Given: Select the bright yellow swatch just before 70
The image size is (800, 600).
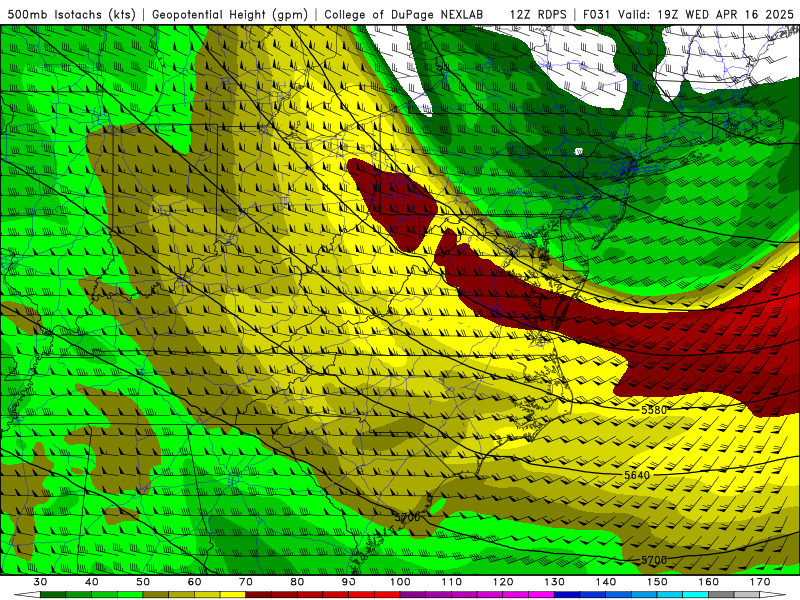Looking at the screenshot, I should (233, 595).
